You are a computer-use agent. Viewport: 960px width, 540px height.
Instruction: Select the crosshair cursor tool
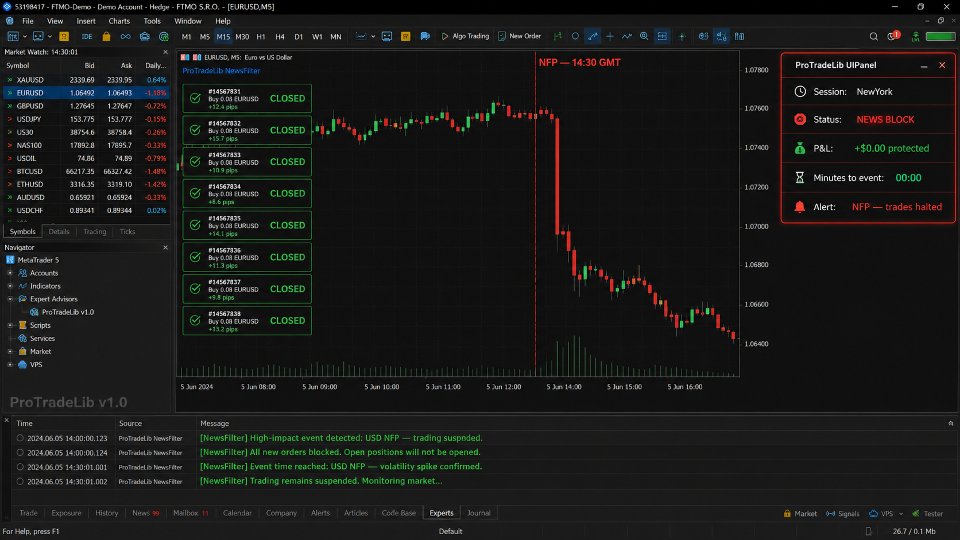click(x=610, y=37)
